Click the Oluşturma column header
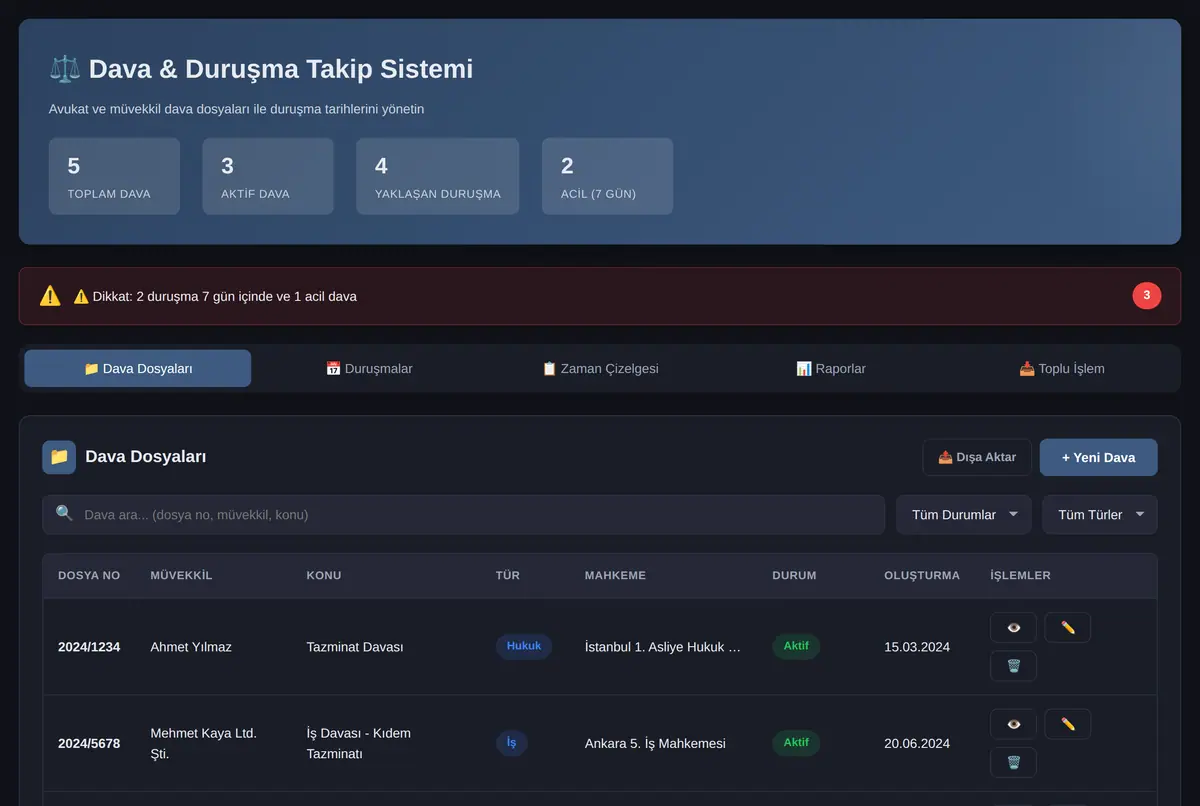This screenshot has height=806, width=1200. [922, 576]
